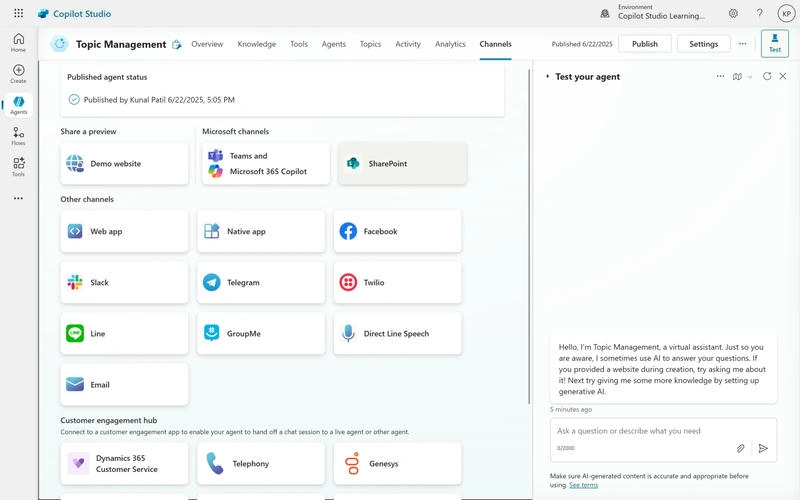Image resolution: width=800 pixels, height=500 pixels.
Task: Select the Channels tab
Action: [495, 44]
